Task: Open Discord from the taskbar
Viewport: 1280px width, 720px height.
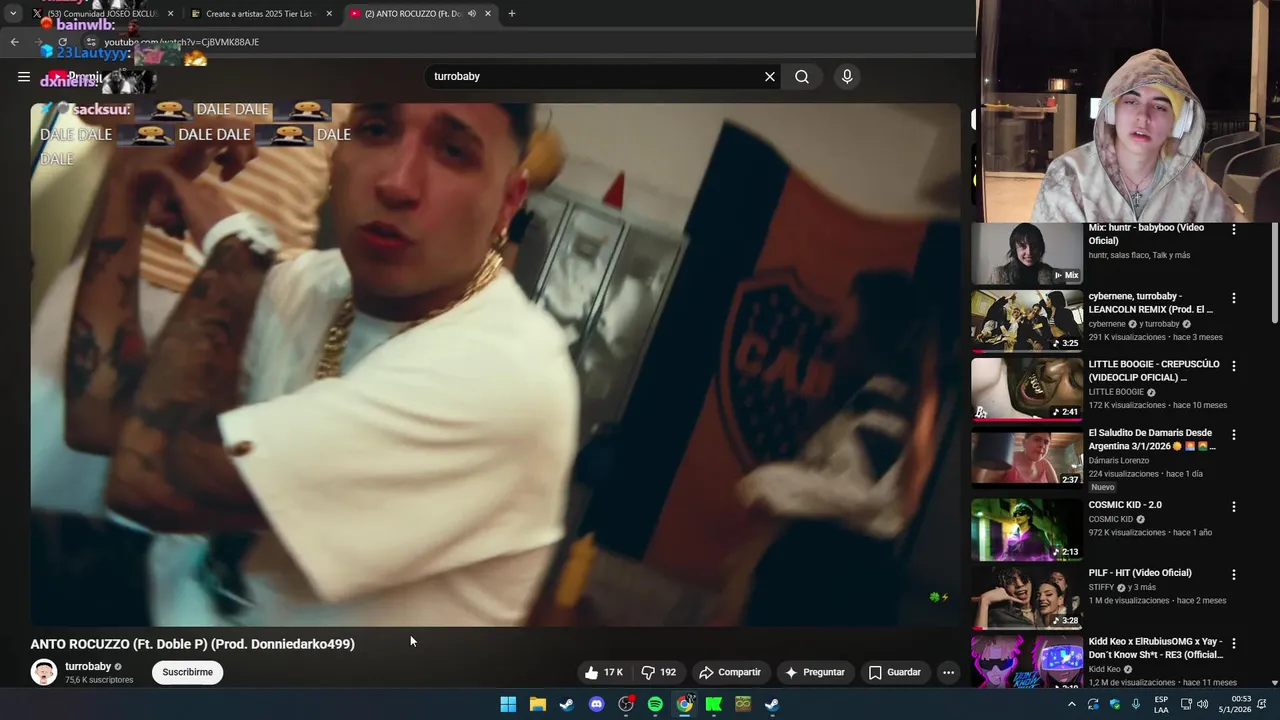Action: 597,704
